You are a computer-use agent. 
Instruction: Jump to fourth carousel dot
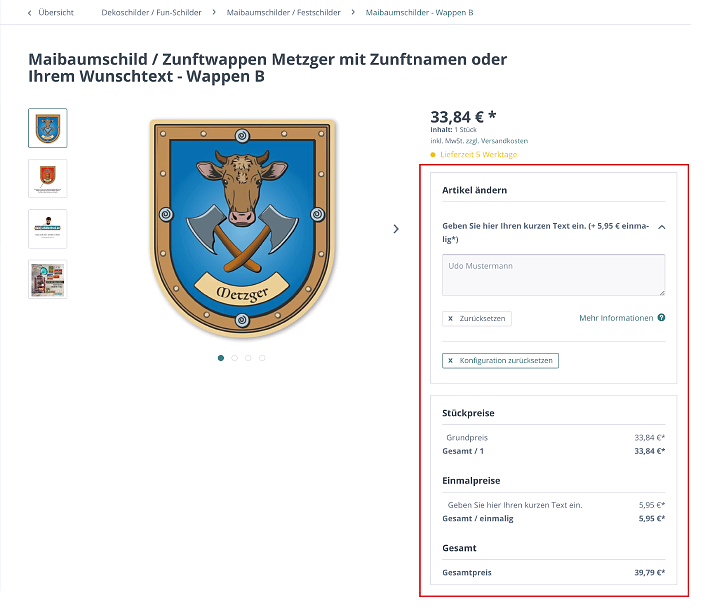coord(263,357)
